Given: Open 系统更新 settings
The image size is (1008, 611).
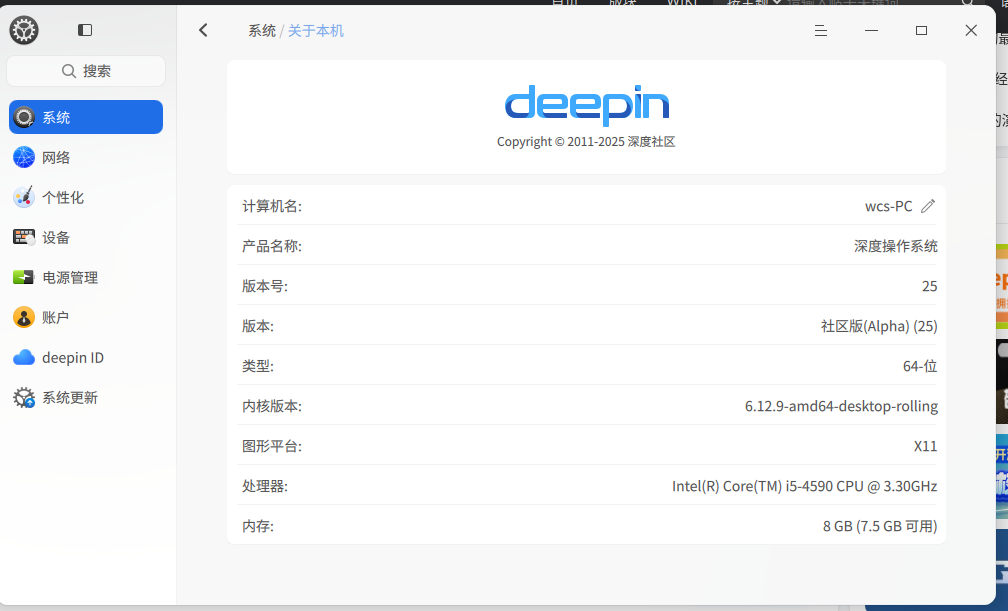Looking at the screenshot, I should (86, 397).
